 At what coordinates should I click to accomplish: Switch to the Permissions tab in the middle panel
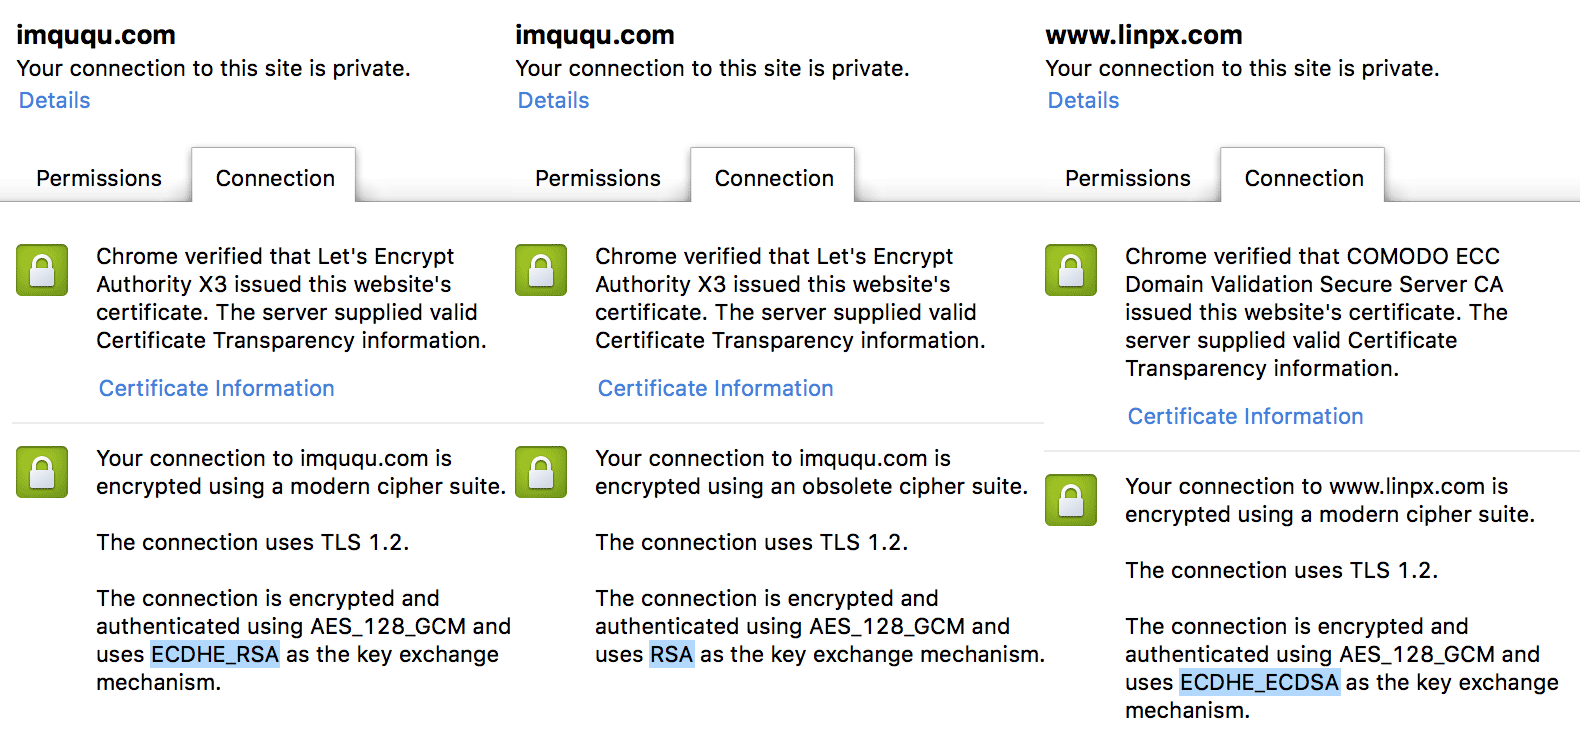(x=598, y=178)
